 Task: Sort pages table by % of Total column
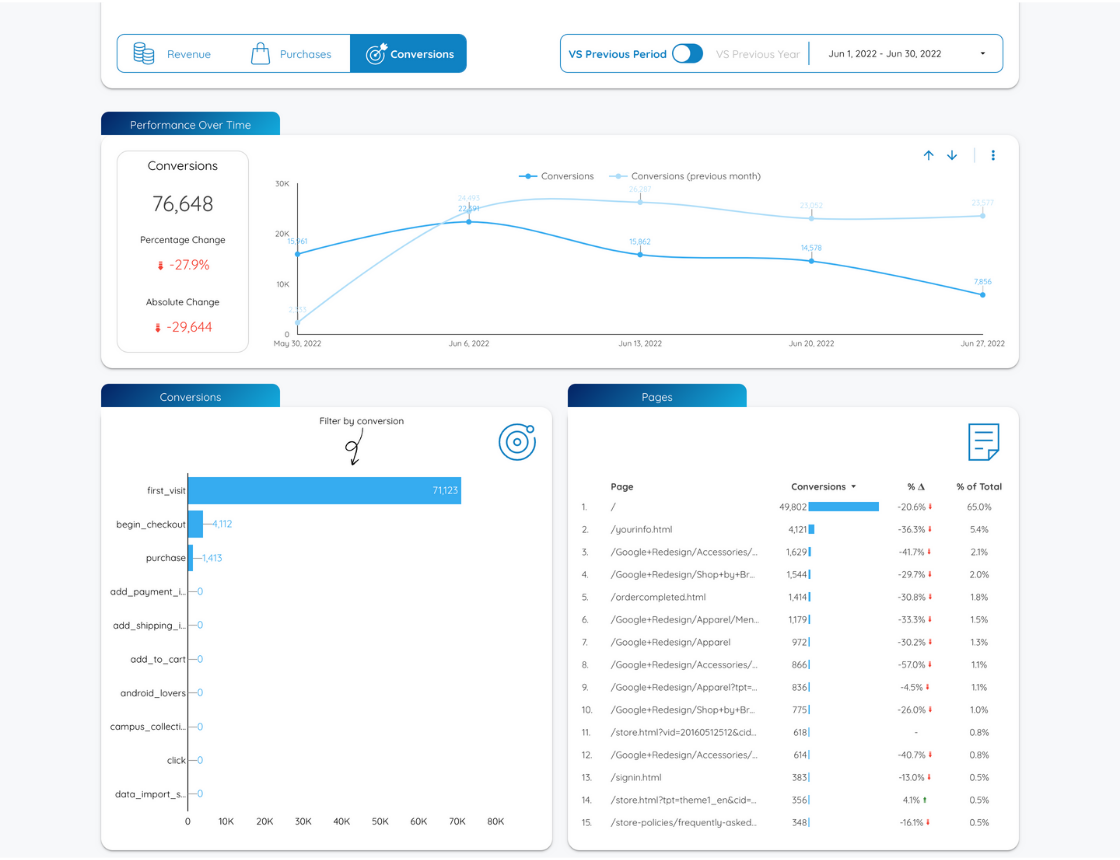click(x=978, y=487)
